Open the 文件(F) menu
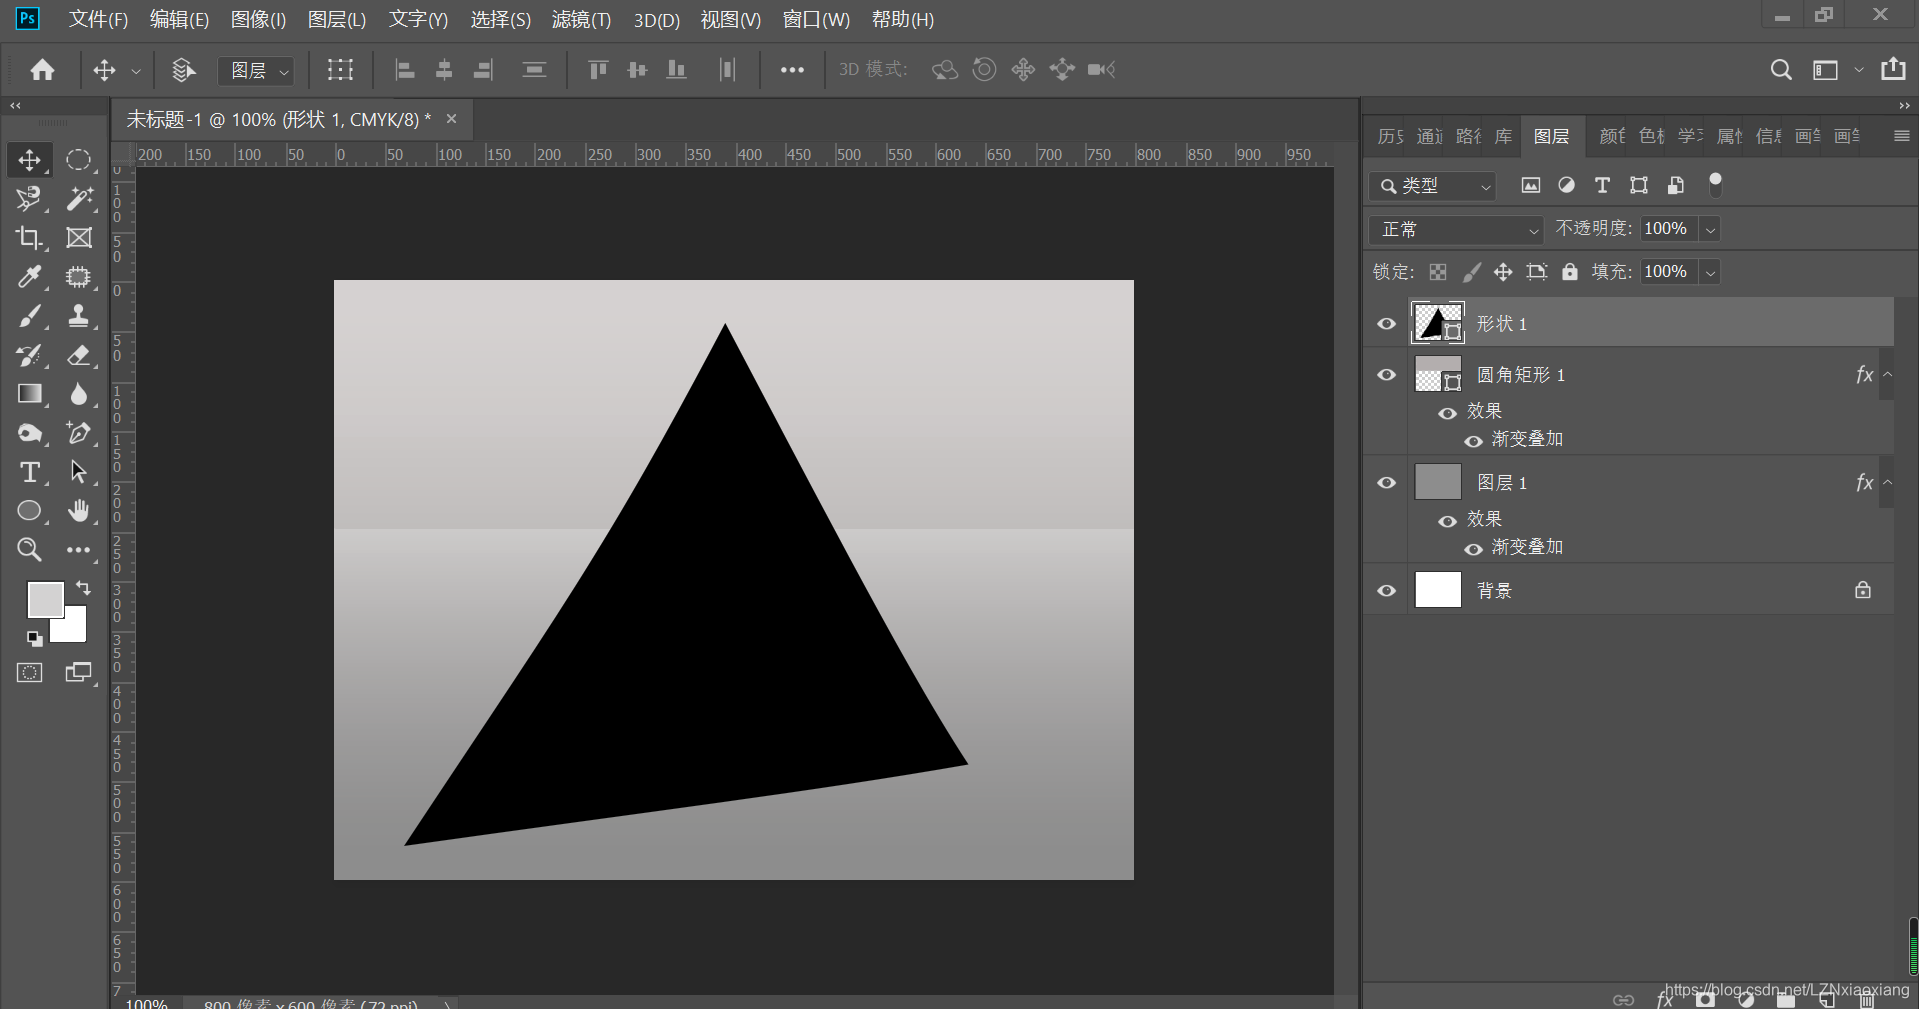Screen dimensions: 1919x1009 (x=98, y=19)
